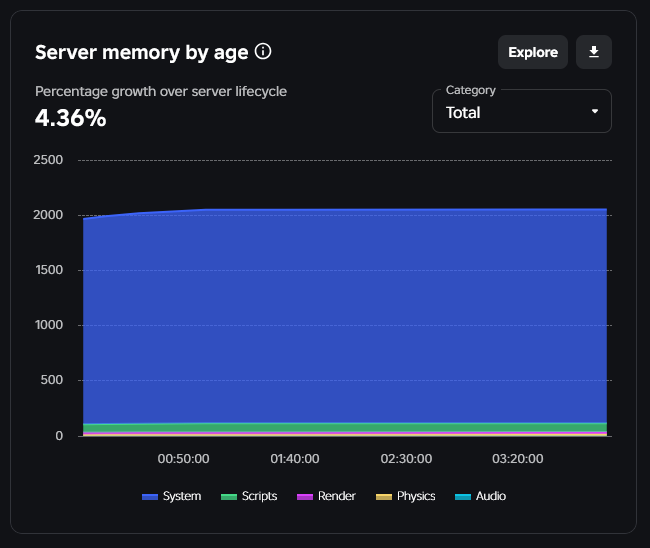Click the 03:20:00 x-axis label
The height and width of the screenshot is (548, 650).
[x=518, y=459]
